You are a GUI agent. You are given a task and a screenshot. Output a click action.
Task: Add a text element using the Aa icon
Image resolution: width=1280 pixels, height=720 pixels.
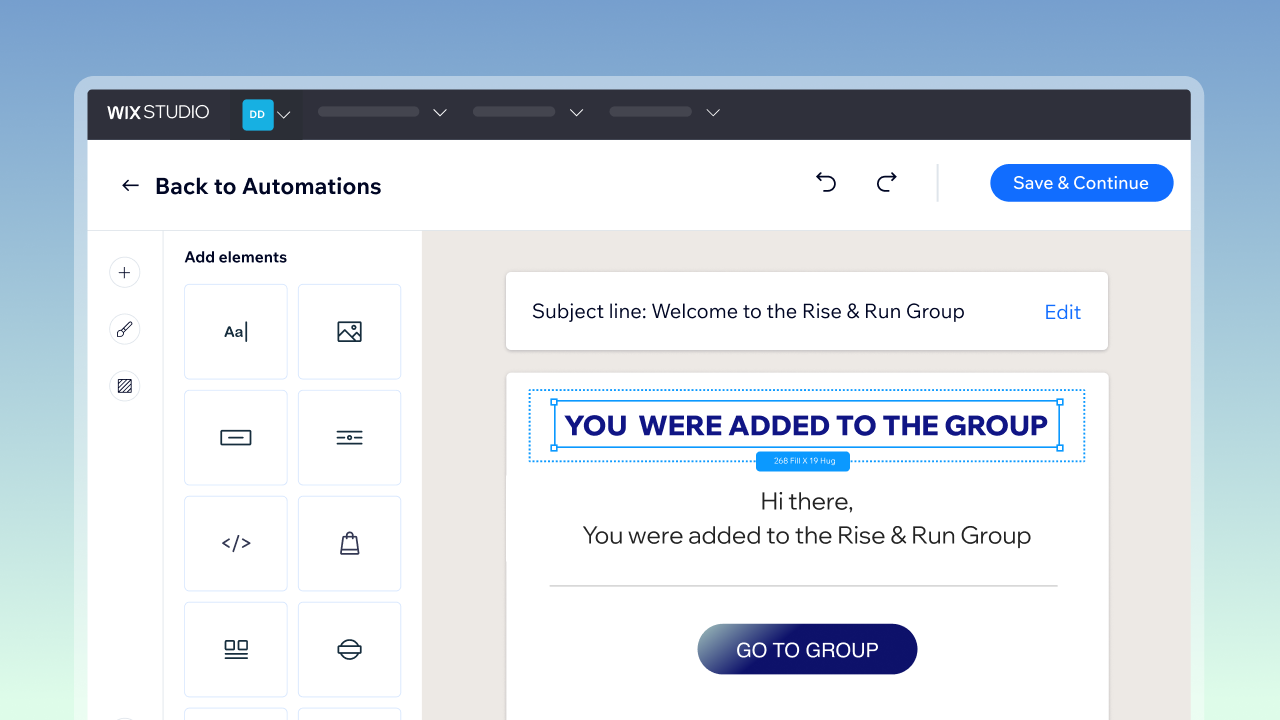tap(235, 331)
